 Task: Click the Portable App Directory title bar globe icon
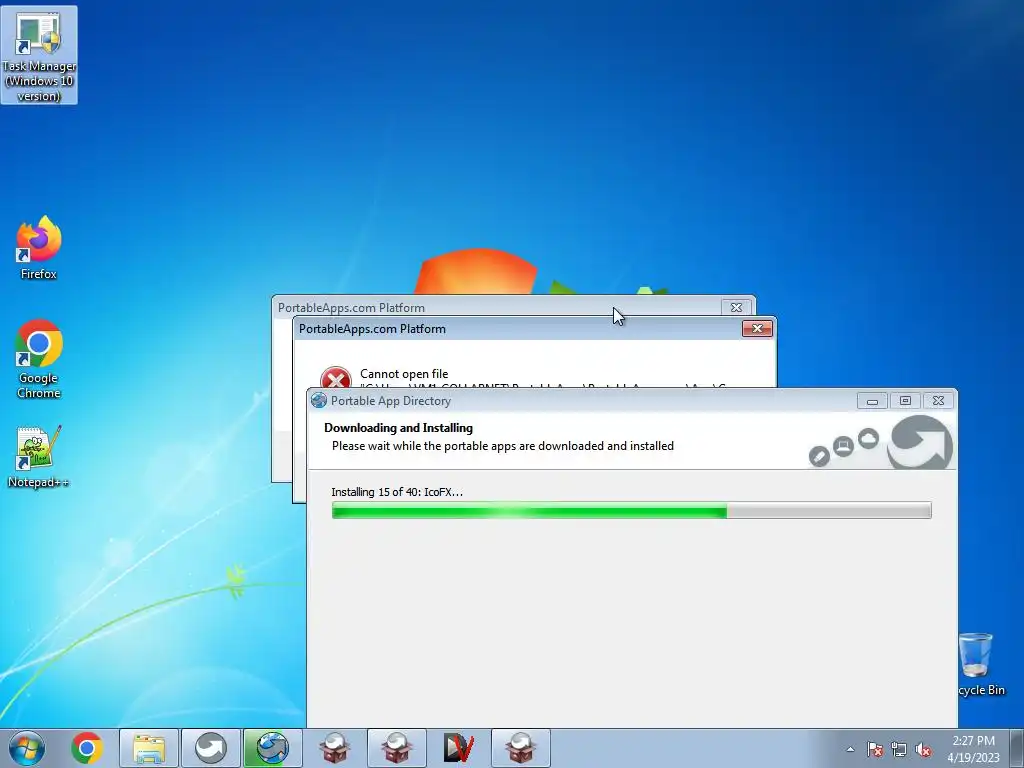point(319,400)
